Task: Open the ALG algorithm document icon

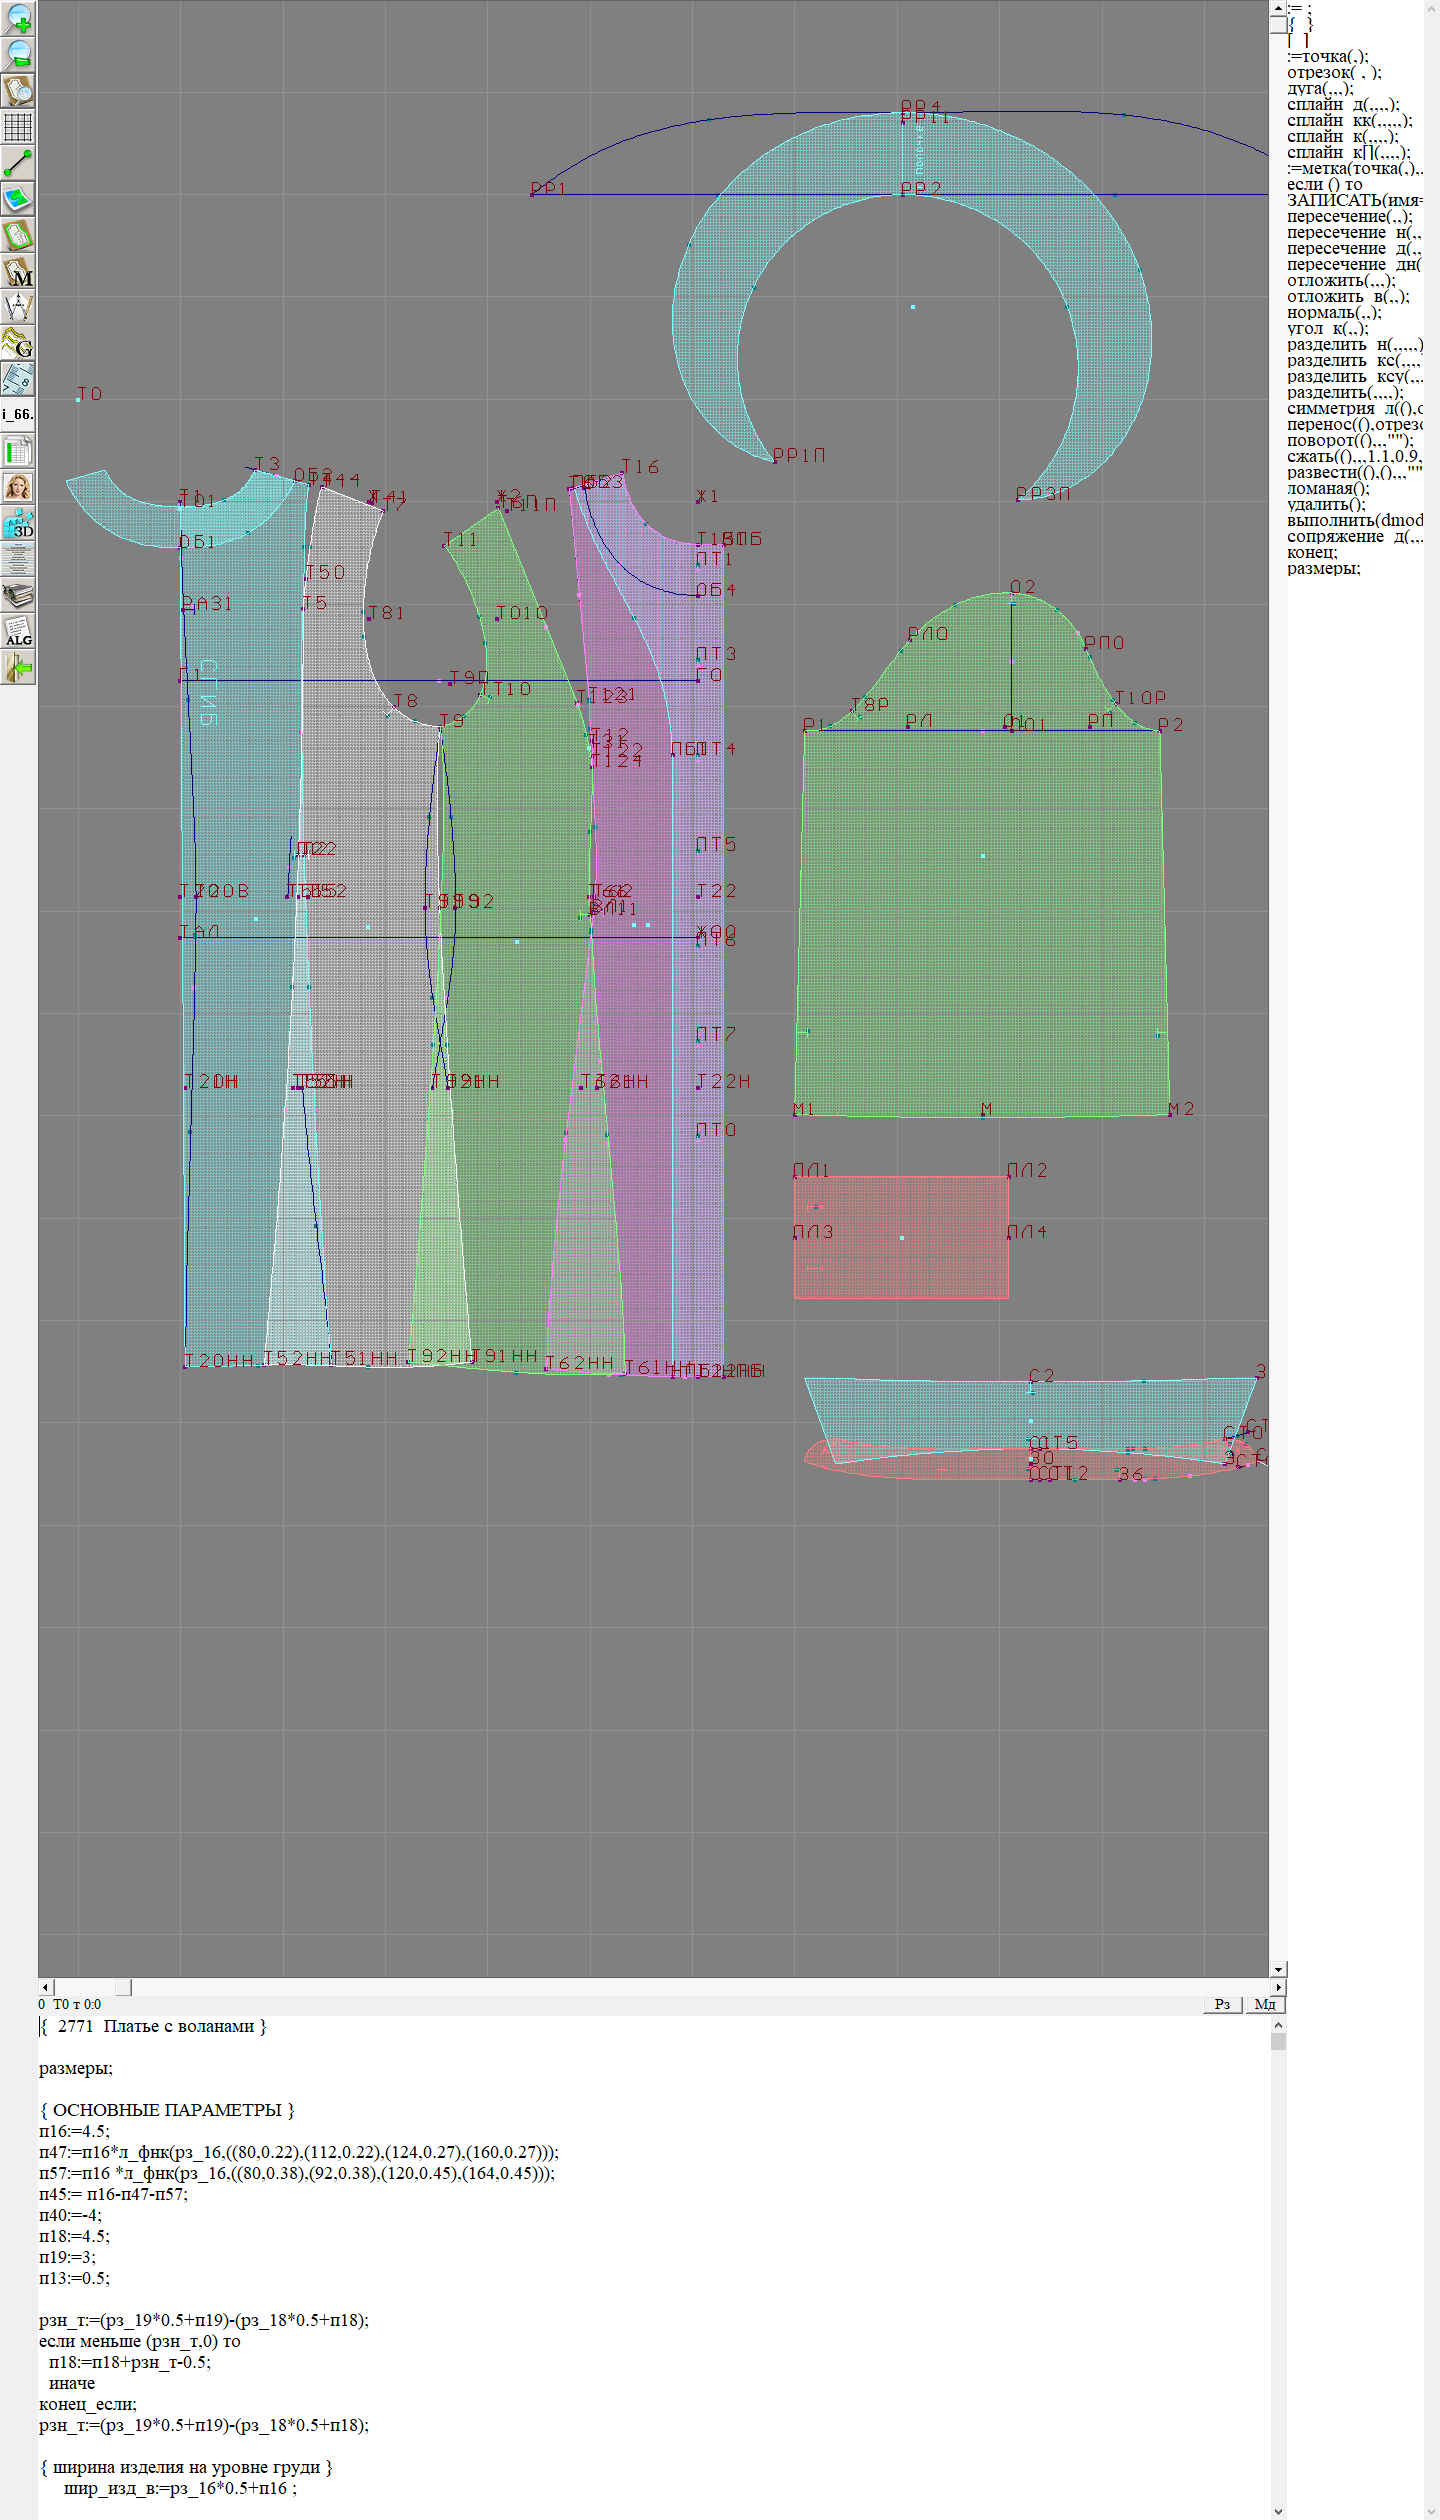Action: [18, 631]
